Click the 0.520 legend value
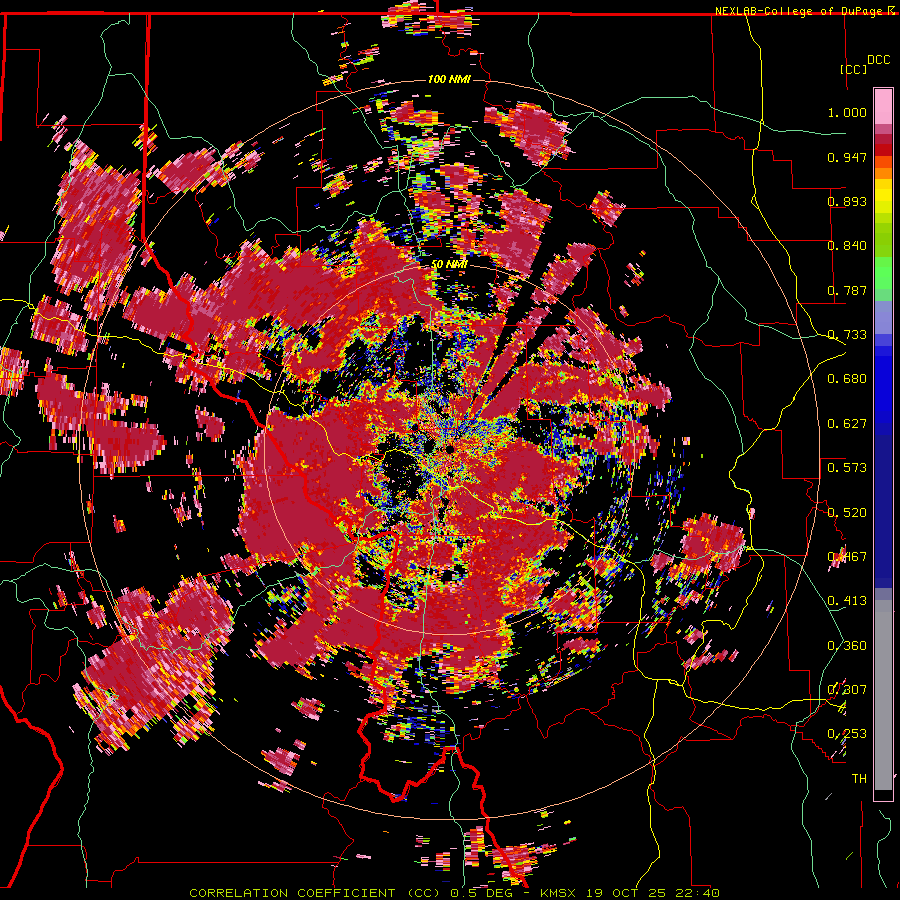The height and width of the screenshot is (900, 900). click(x=847, y=513)
